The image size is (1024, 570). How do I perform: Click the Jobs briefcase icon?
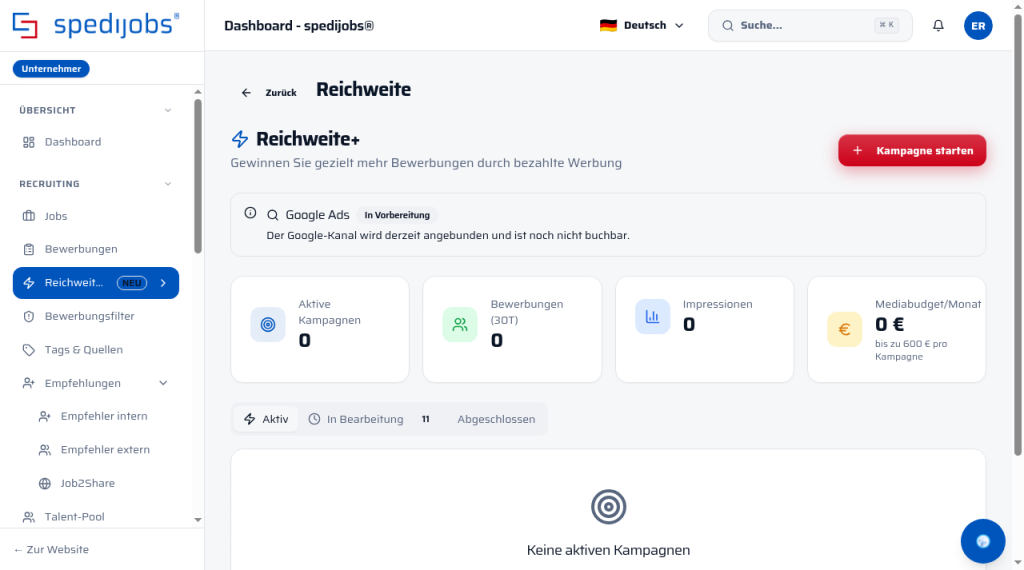(x=29, y=216)
